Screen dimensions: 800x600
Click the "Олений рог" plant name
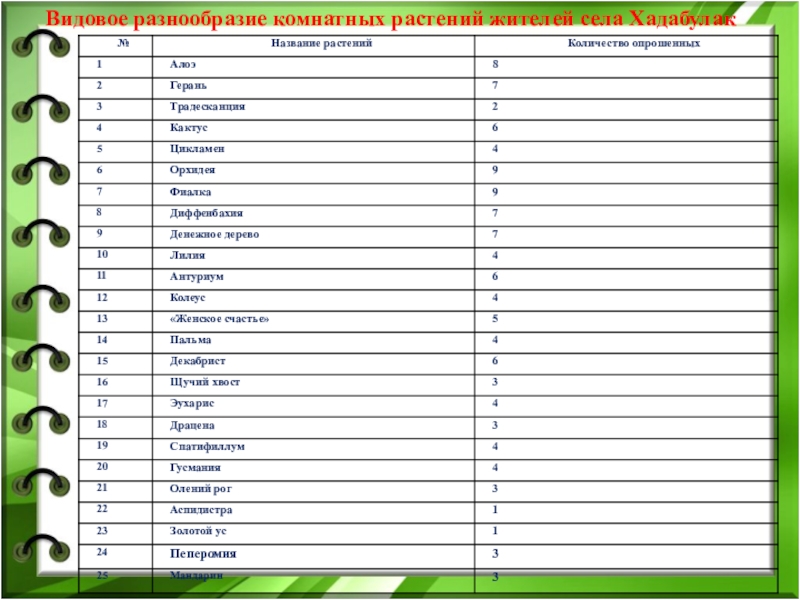[201, 489]
